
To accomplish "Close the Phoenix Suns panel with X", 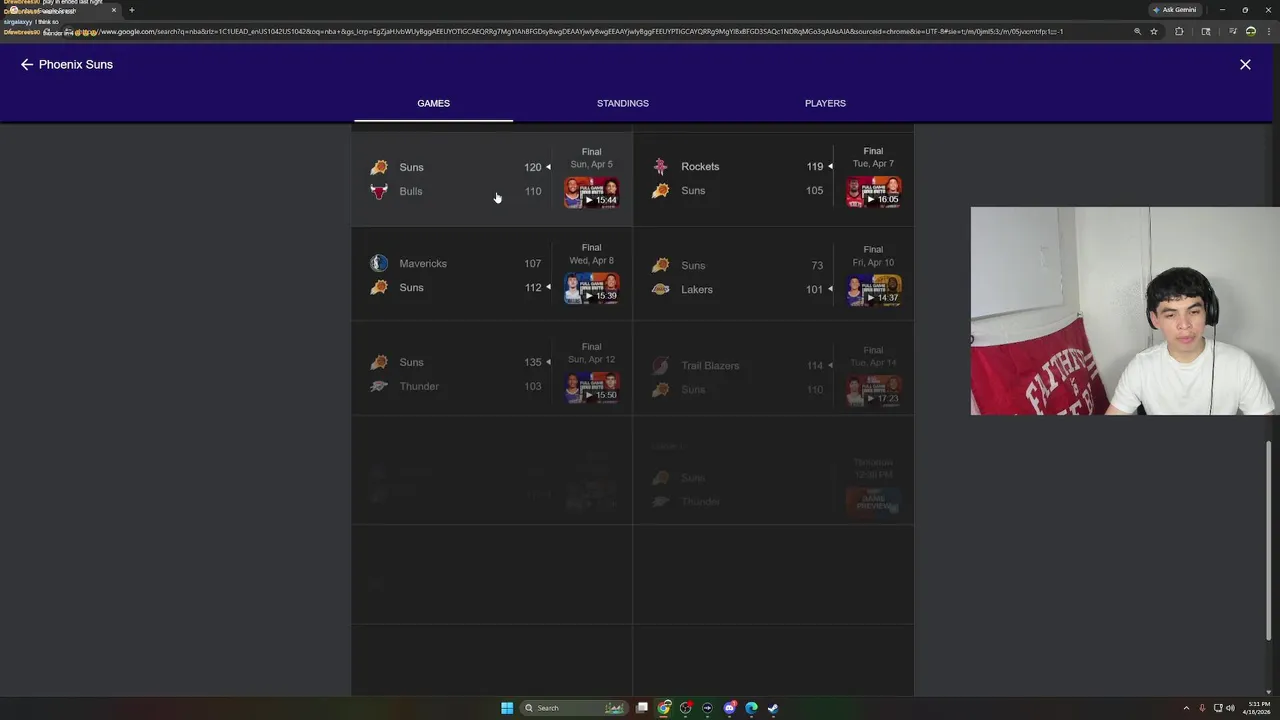I will (x=1245, y=64).
